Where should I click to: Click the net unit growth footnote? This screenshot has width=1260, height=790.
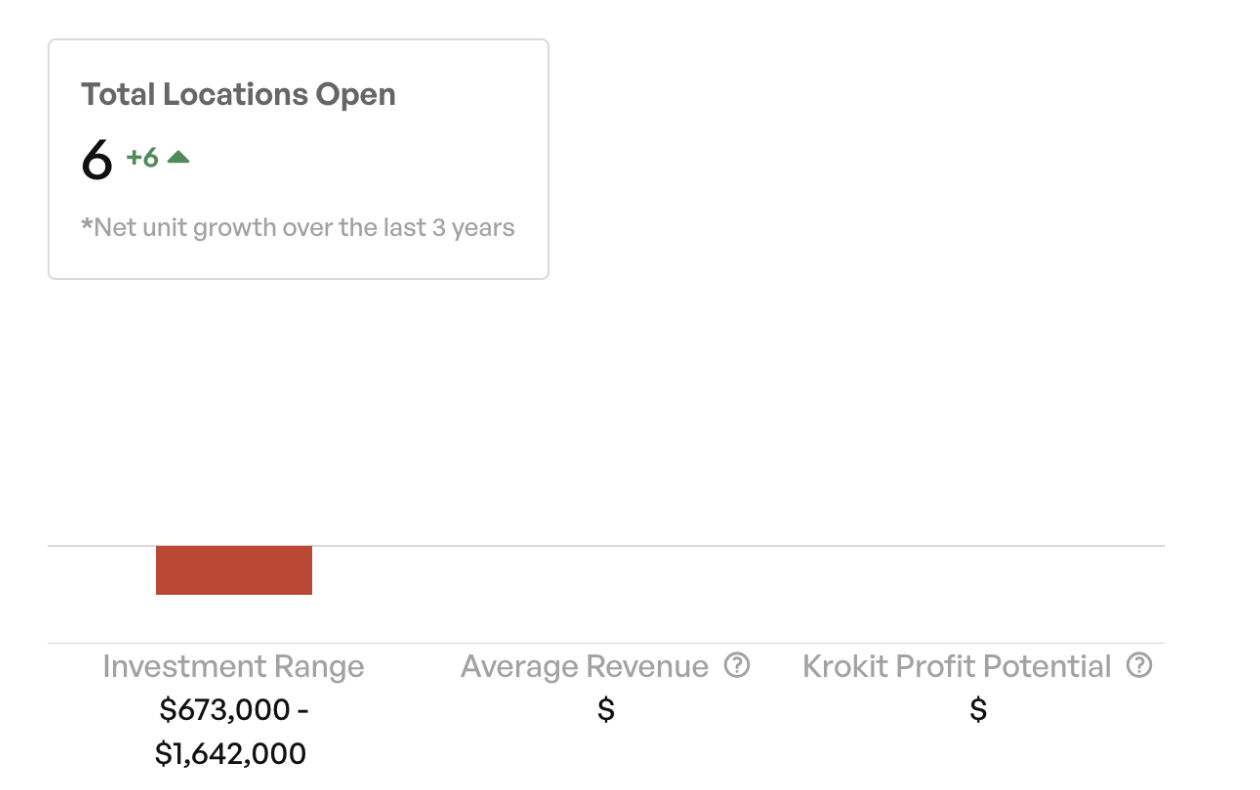tap(298, 228)
